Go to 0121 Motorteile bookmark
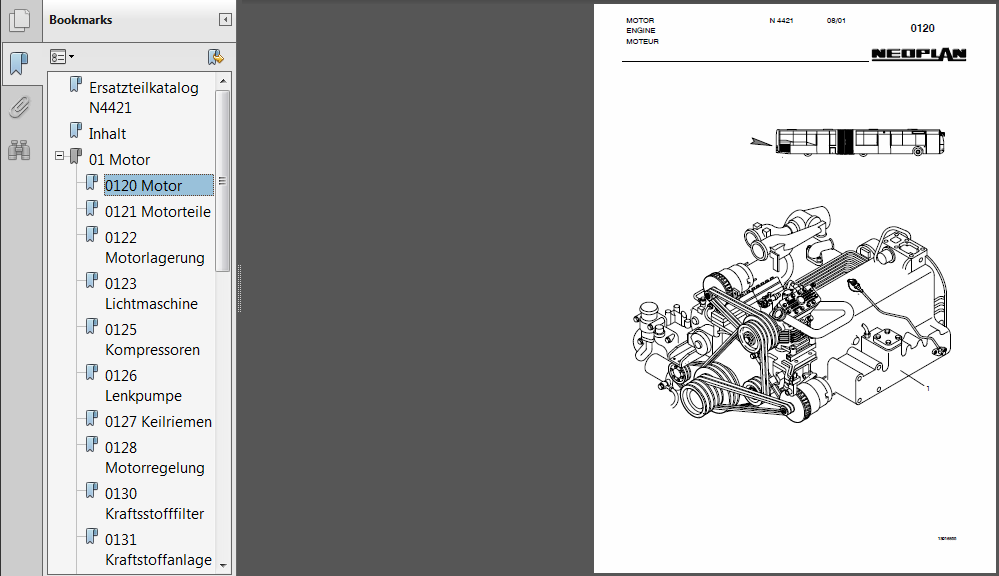Viewport: 999px width, 576px height. click(x=157, y=212)
